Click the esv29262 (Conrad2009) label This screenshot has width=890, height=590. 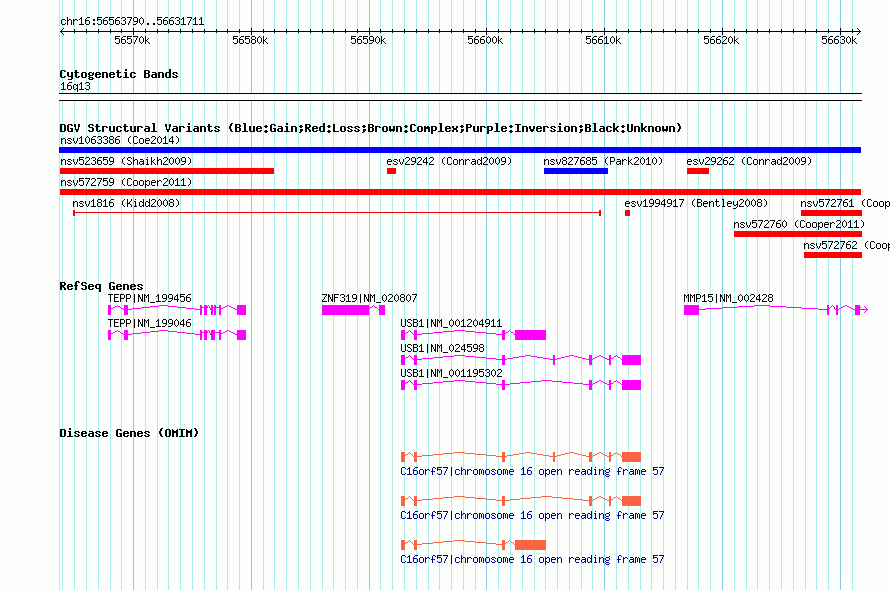tap(749, 161)
